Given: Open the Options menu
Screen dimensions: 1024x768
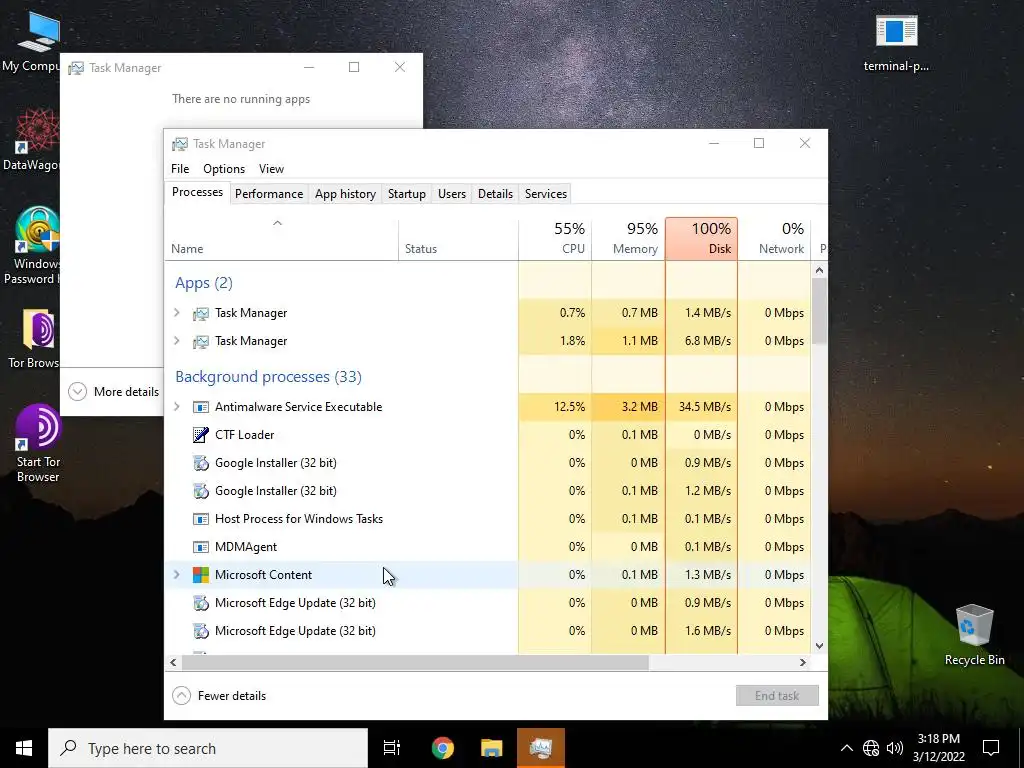Looking at the screenshot, I should (x=224, y=169).
